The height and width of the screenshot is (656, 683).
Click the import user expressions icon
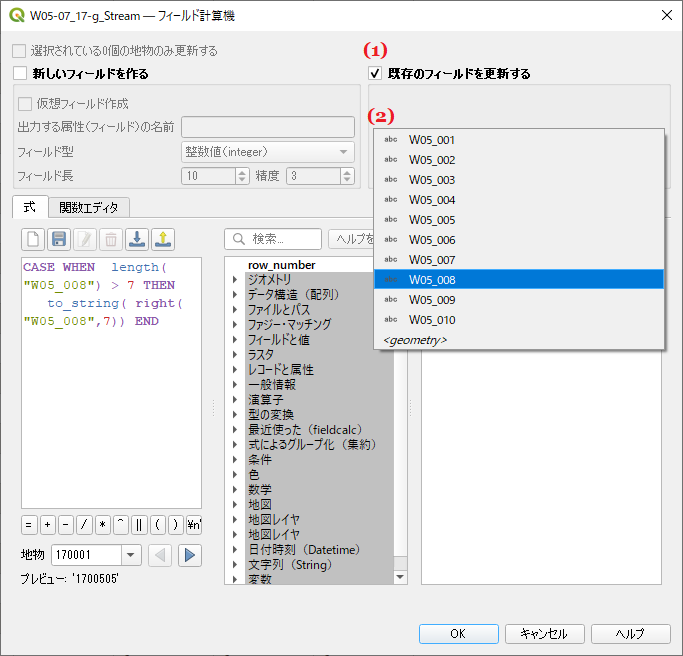click(137, 239)
